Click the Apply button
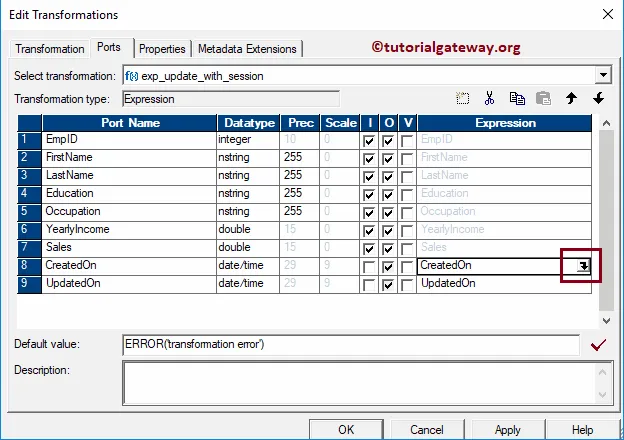The height and width of the screenshot is (440, 624). (x=507, y=429)
